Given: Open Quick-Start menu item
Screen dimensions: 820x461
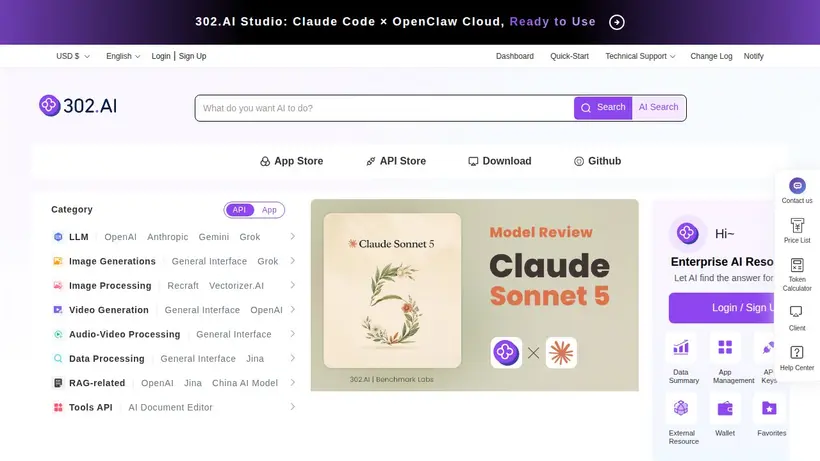Looking at the screenshot, I should [569, 56].
